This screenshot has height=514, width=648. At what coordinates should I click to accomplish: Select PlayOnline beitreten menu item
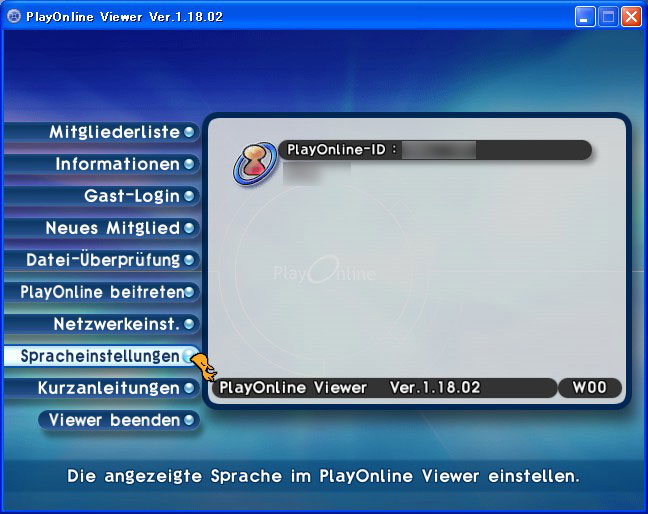102,292
